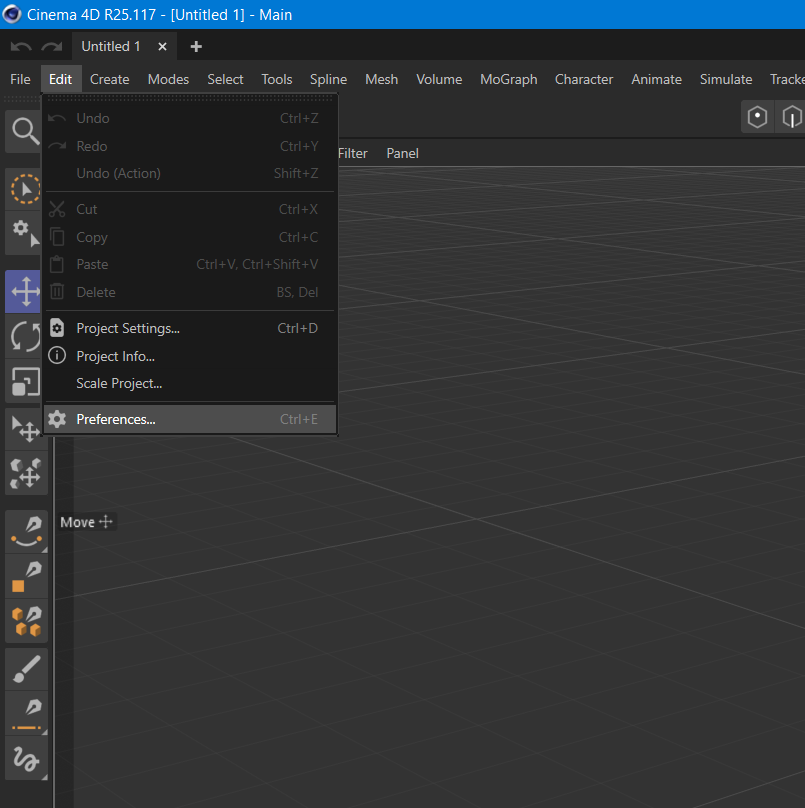Image resolution: width=805 pixels, height=808 pixels.
Task: Click the search magnifier icon in the toolbar
Action: 25,131
